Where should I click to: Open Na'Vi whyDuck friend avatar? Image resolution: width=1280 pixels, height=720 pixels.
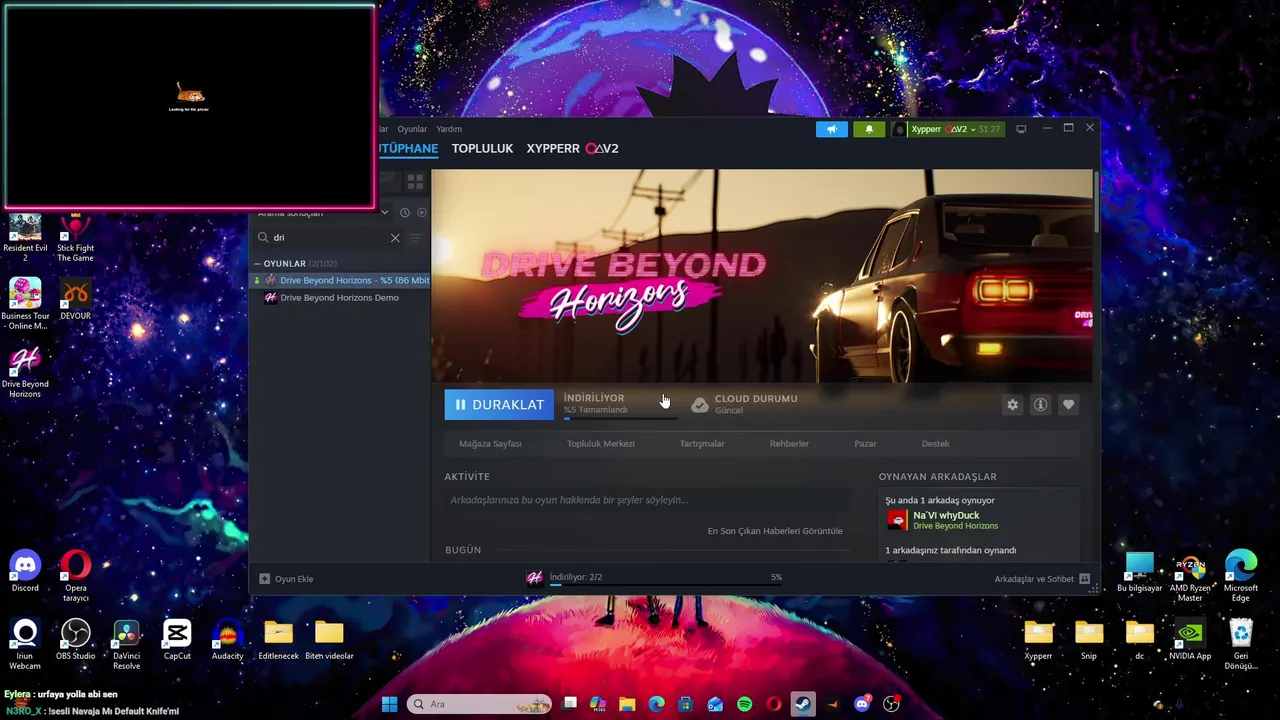click(x=897, y=520)
